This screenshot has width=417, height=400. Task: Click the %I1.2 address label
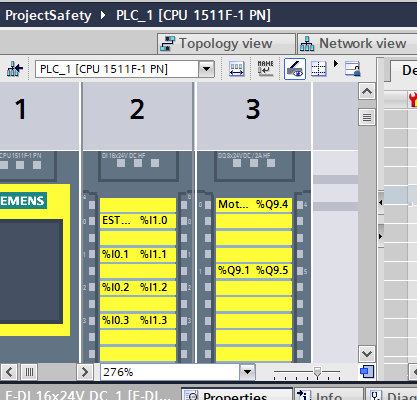[154, 287]
